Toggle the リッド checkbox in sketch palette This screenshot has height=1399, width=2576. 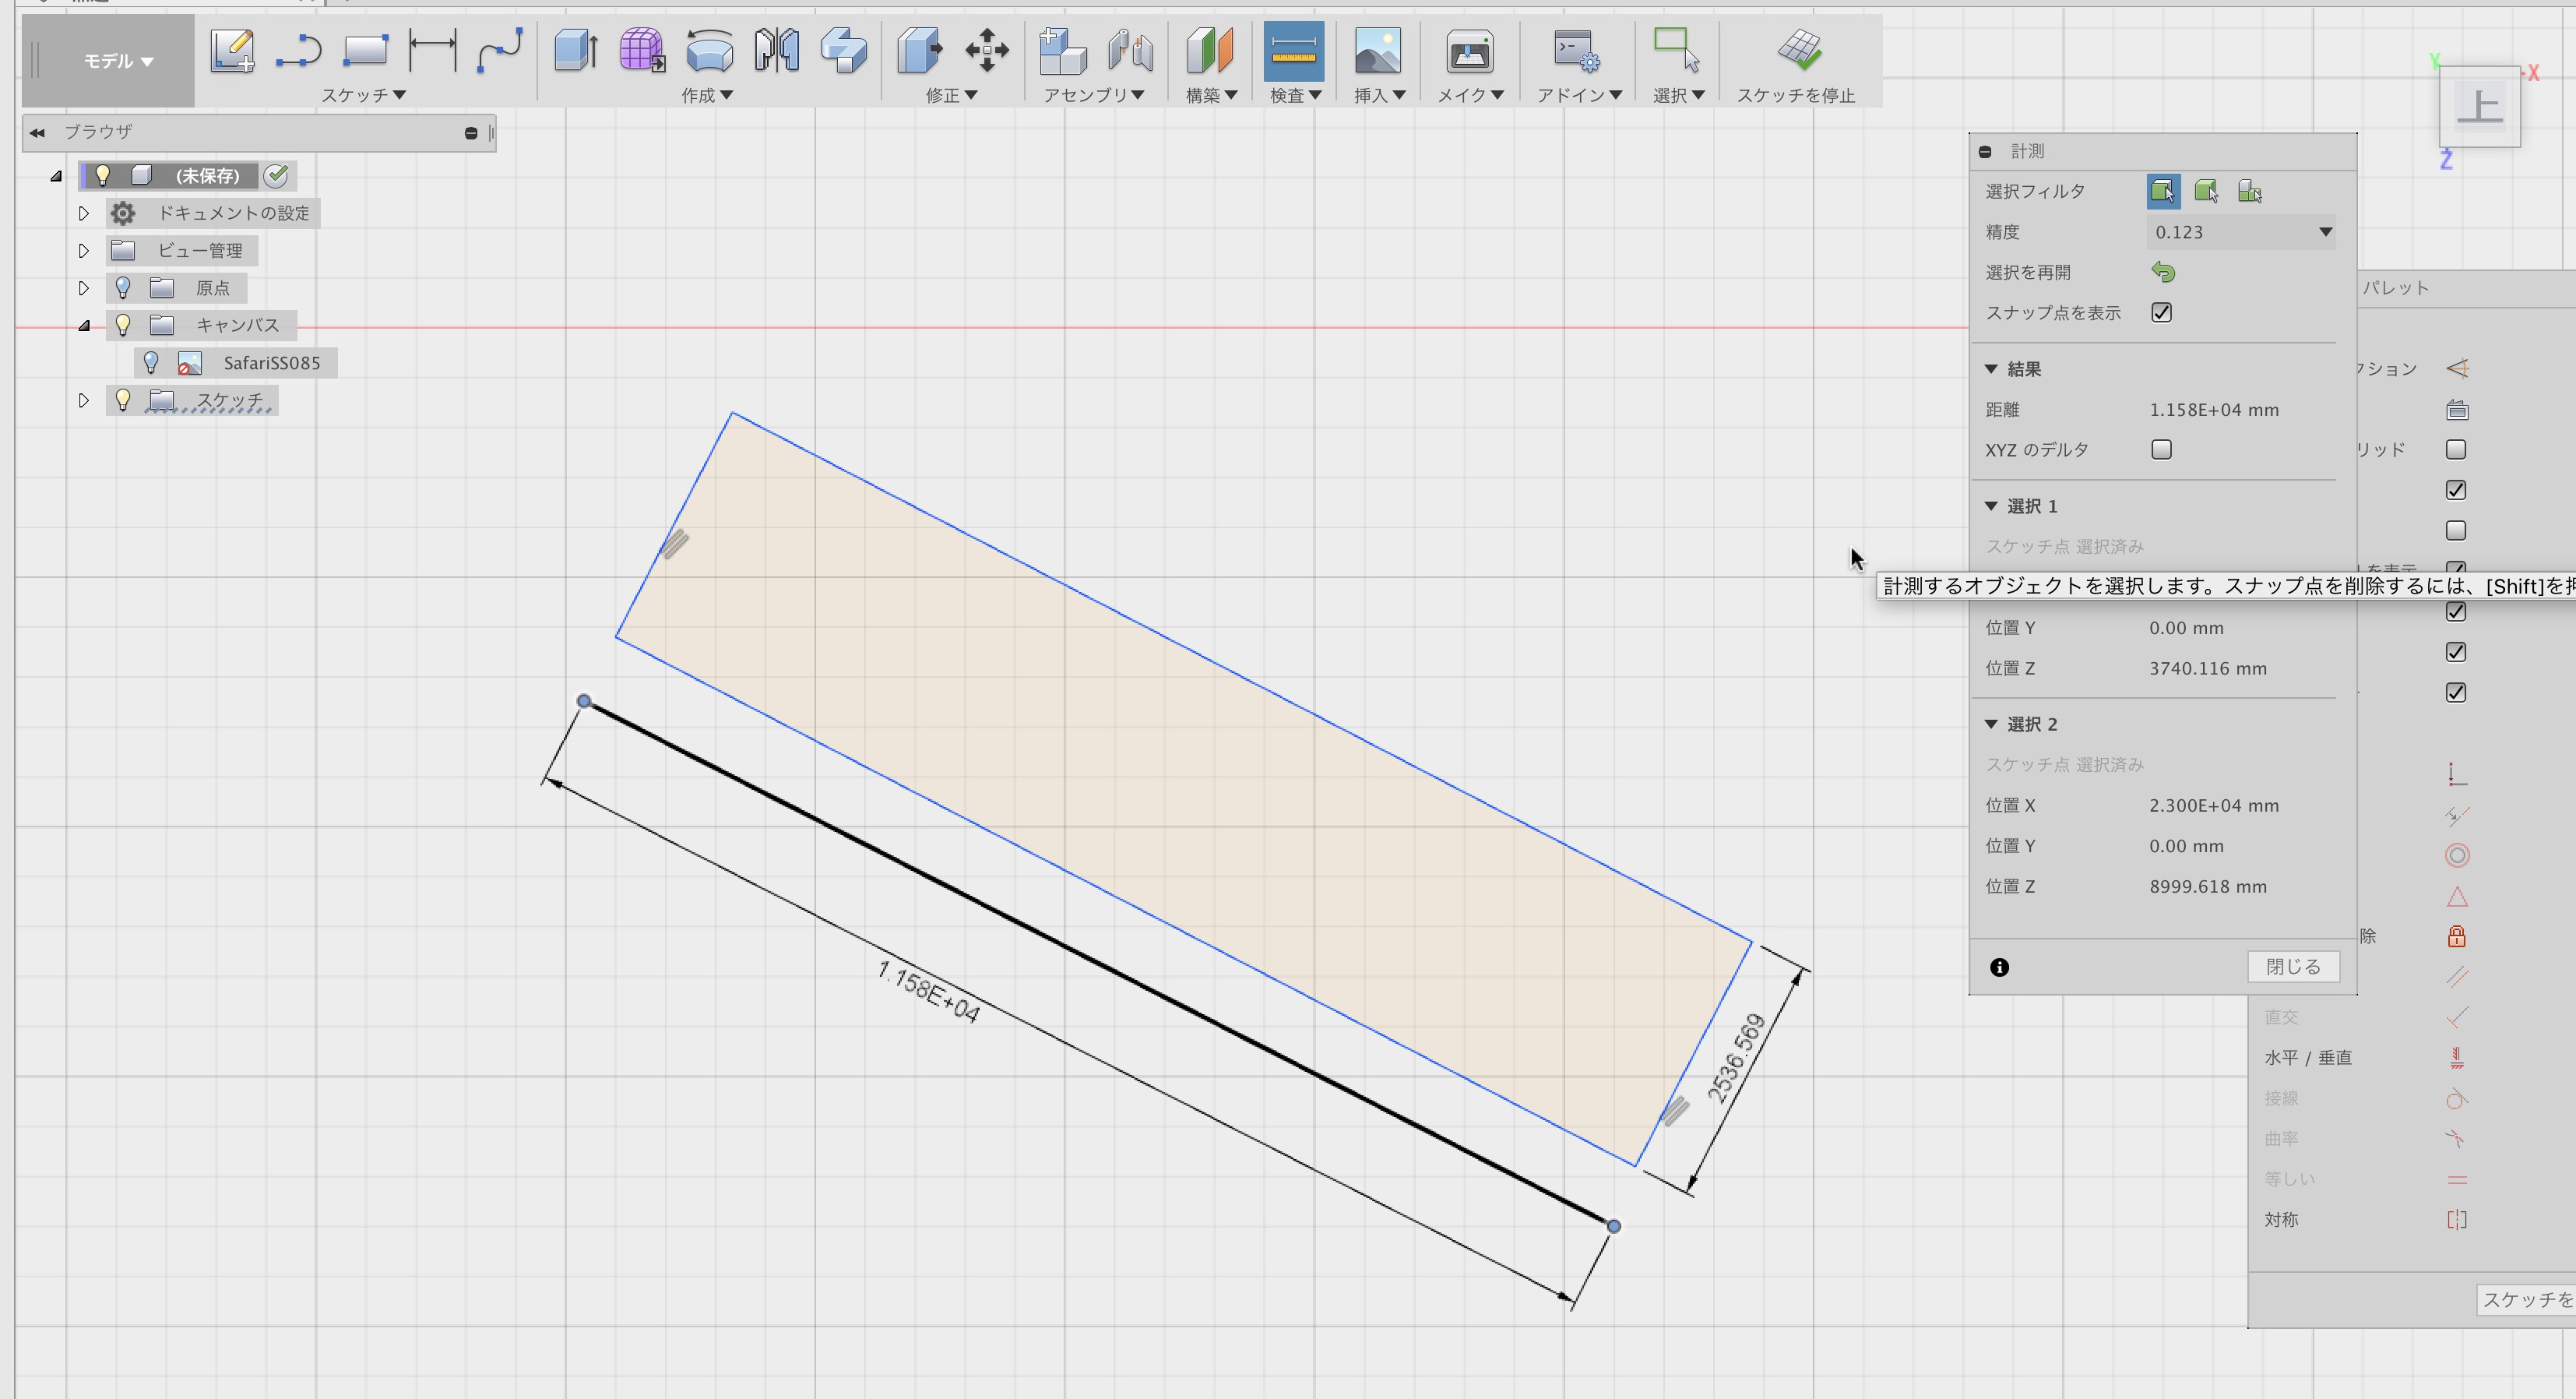[x=2455, y=450]
